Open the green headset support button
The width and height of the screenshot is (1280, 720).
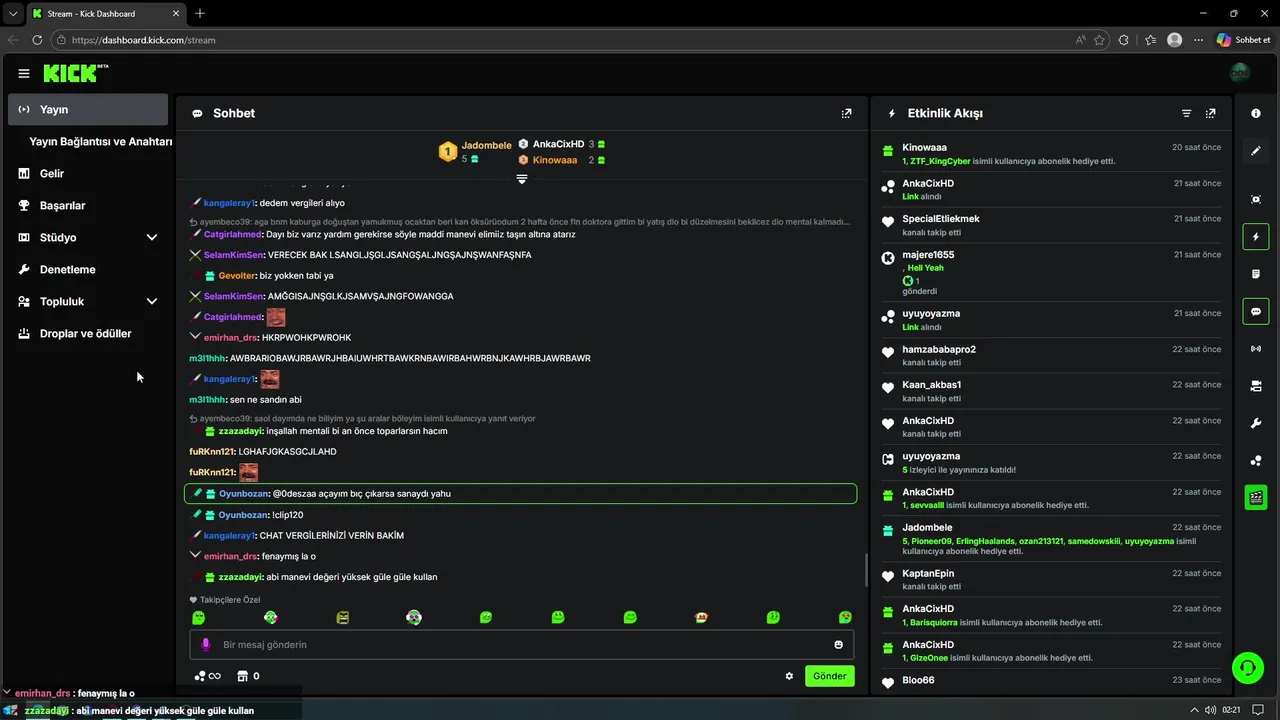tap(1247, 667)
